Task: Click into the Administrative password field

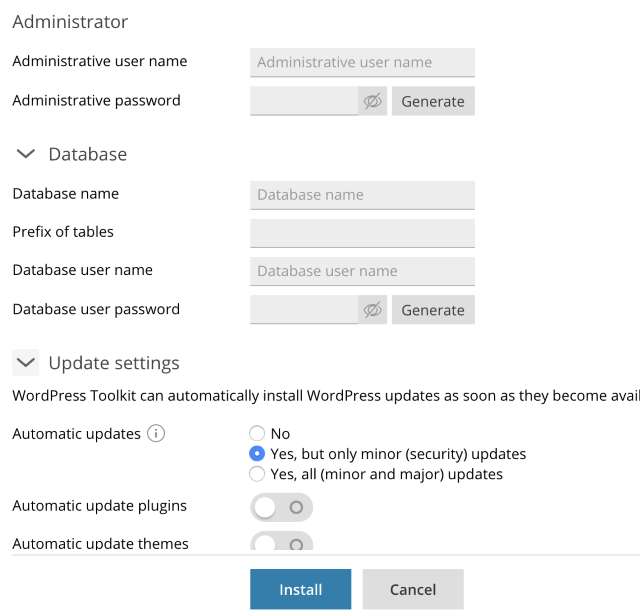Action: click(304, 101)
